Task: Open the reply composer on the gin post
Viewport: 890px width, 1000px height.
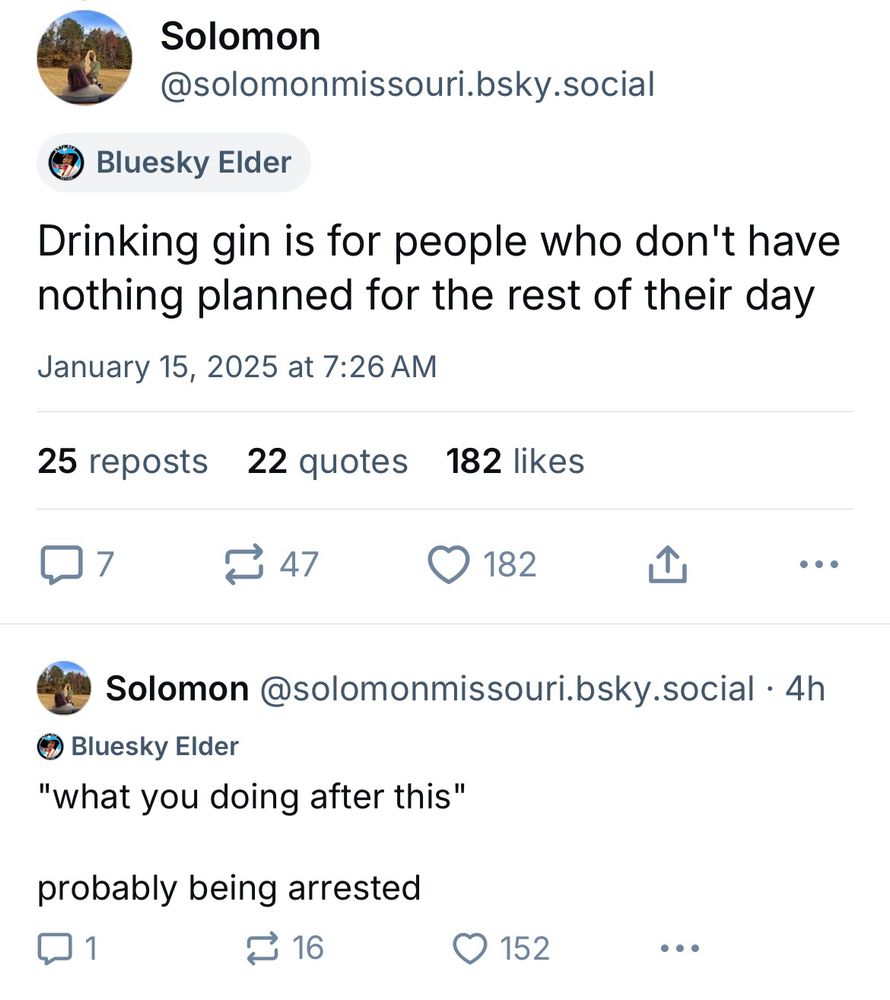Action: (62, 563)
